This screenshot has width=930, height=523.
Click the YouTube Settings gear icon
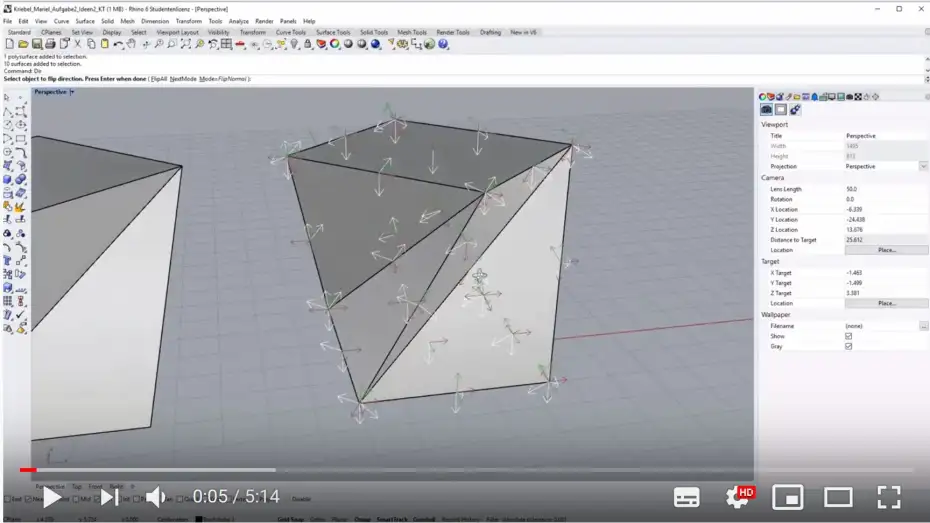point(737,497)
